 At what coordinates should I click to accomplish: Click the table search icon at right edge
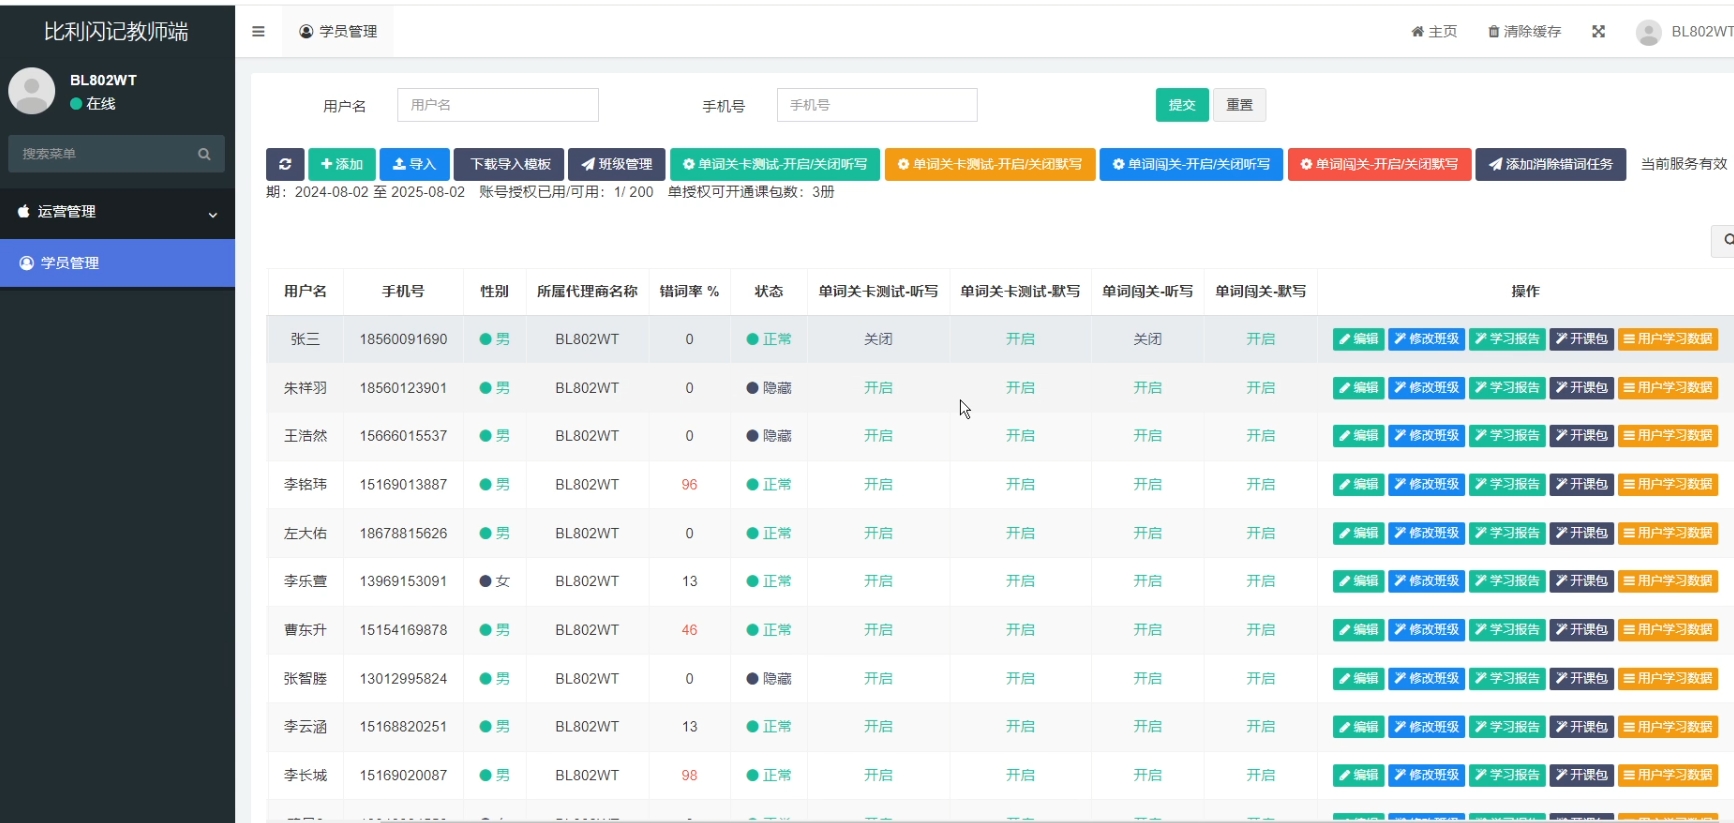pyautogui.click(x=1725, y=240)
